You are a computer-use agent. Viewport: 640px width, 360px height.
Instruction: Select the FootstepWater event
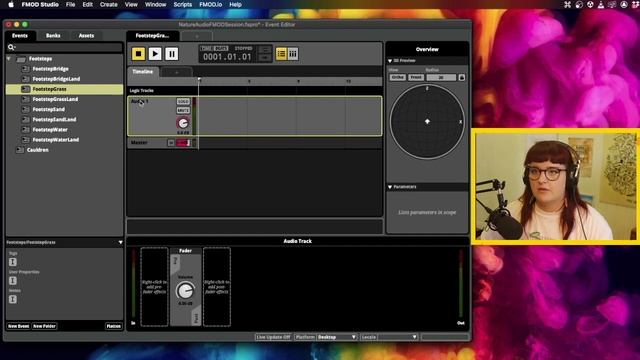click(x=50, y=130)
